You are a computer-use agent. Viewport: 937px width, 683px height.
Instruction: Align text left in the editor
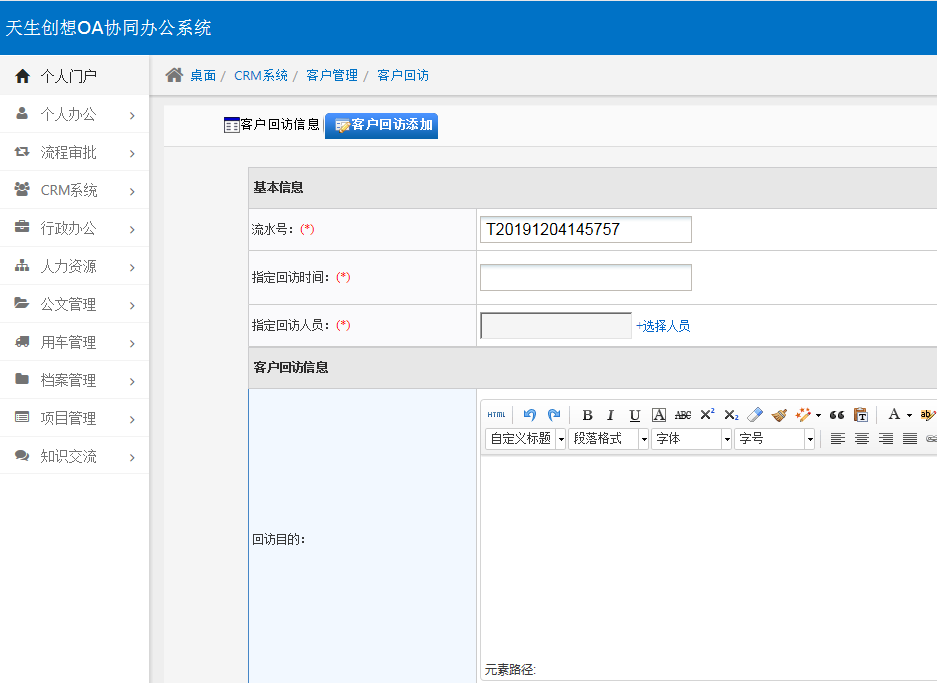tap(838, 439)
